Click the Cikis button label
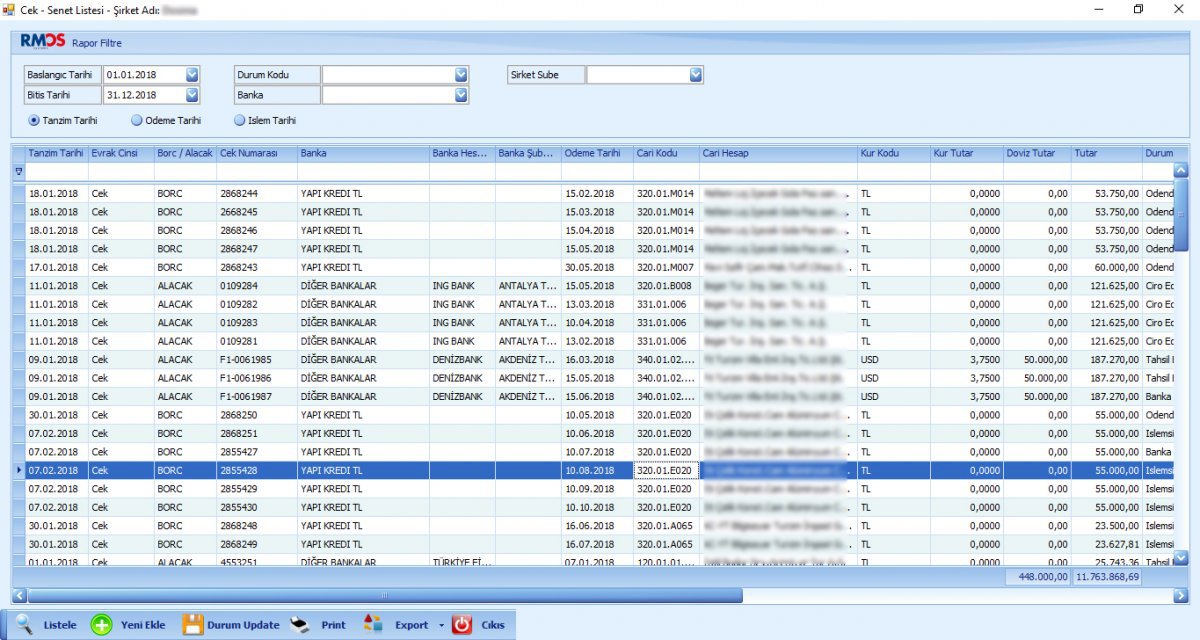 [493, 625]
